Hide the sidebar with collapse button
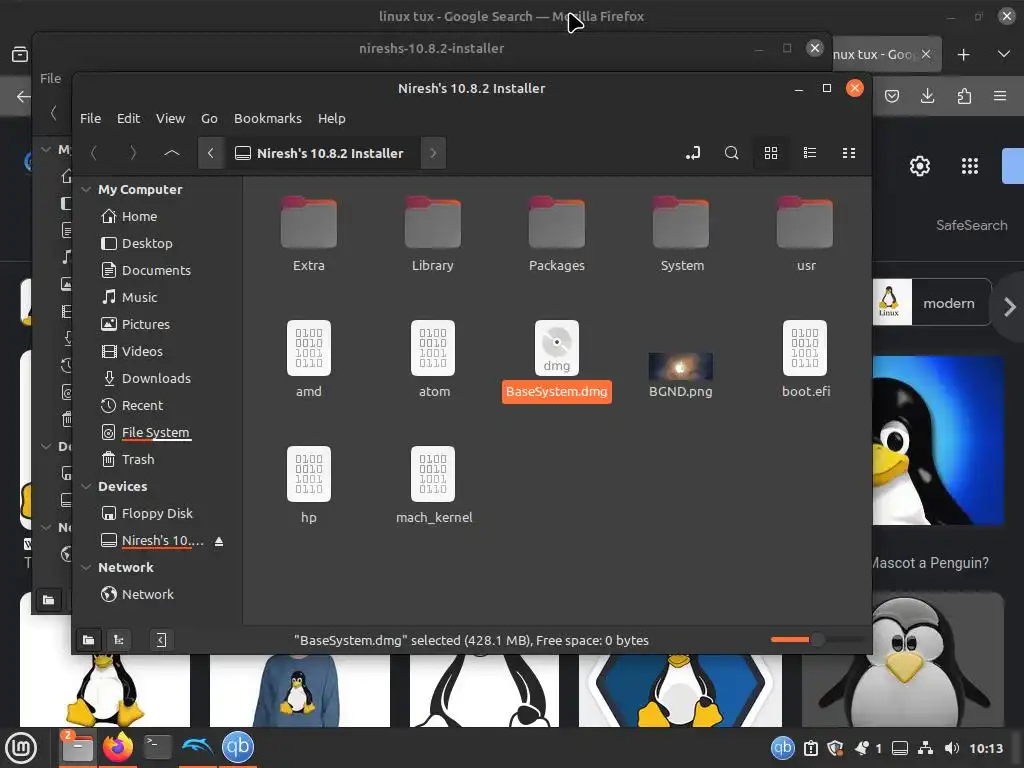Image resolution: width=1024 pixels, height=768 pixels. (161, 640)
